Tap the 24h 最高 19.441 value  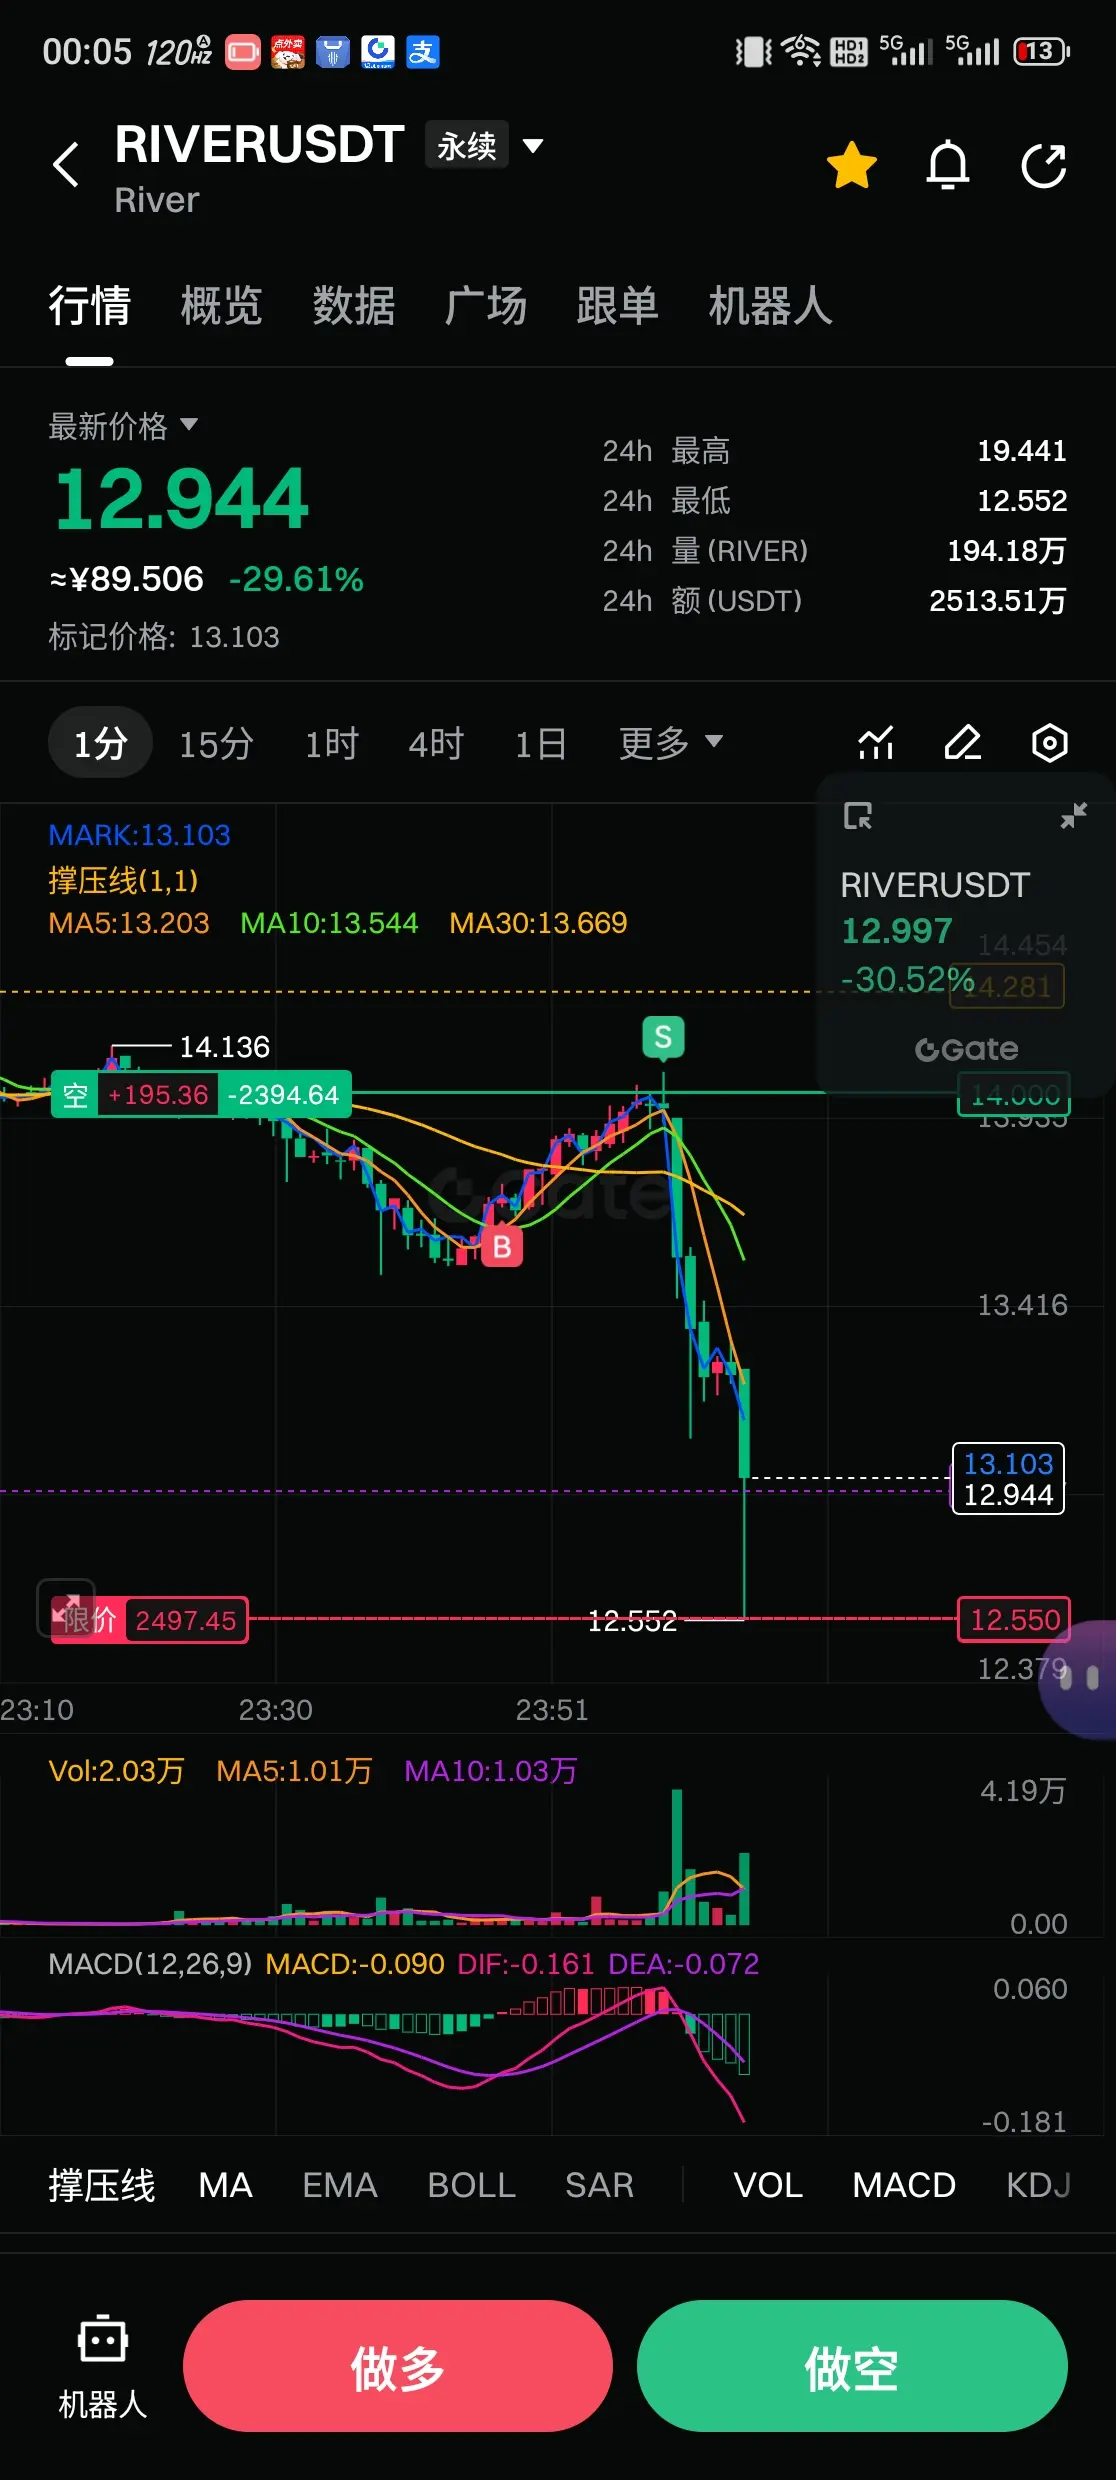pyautogui.click(x=1021, y=451)
